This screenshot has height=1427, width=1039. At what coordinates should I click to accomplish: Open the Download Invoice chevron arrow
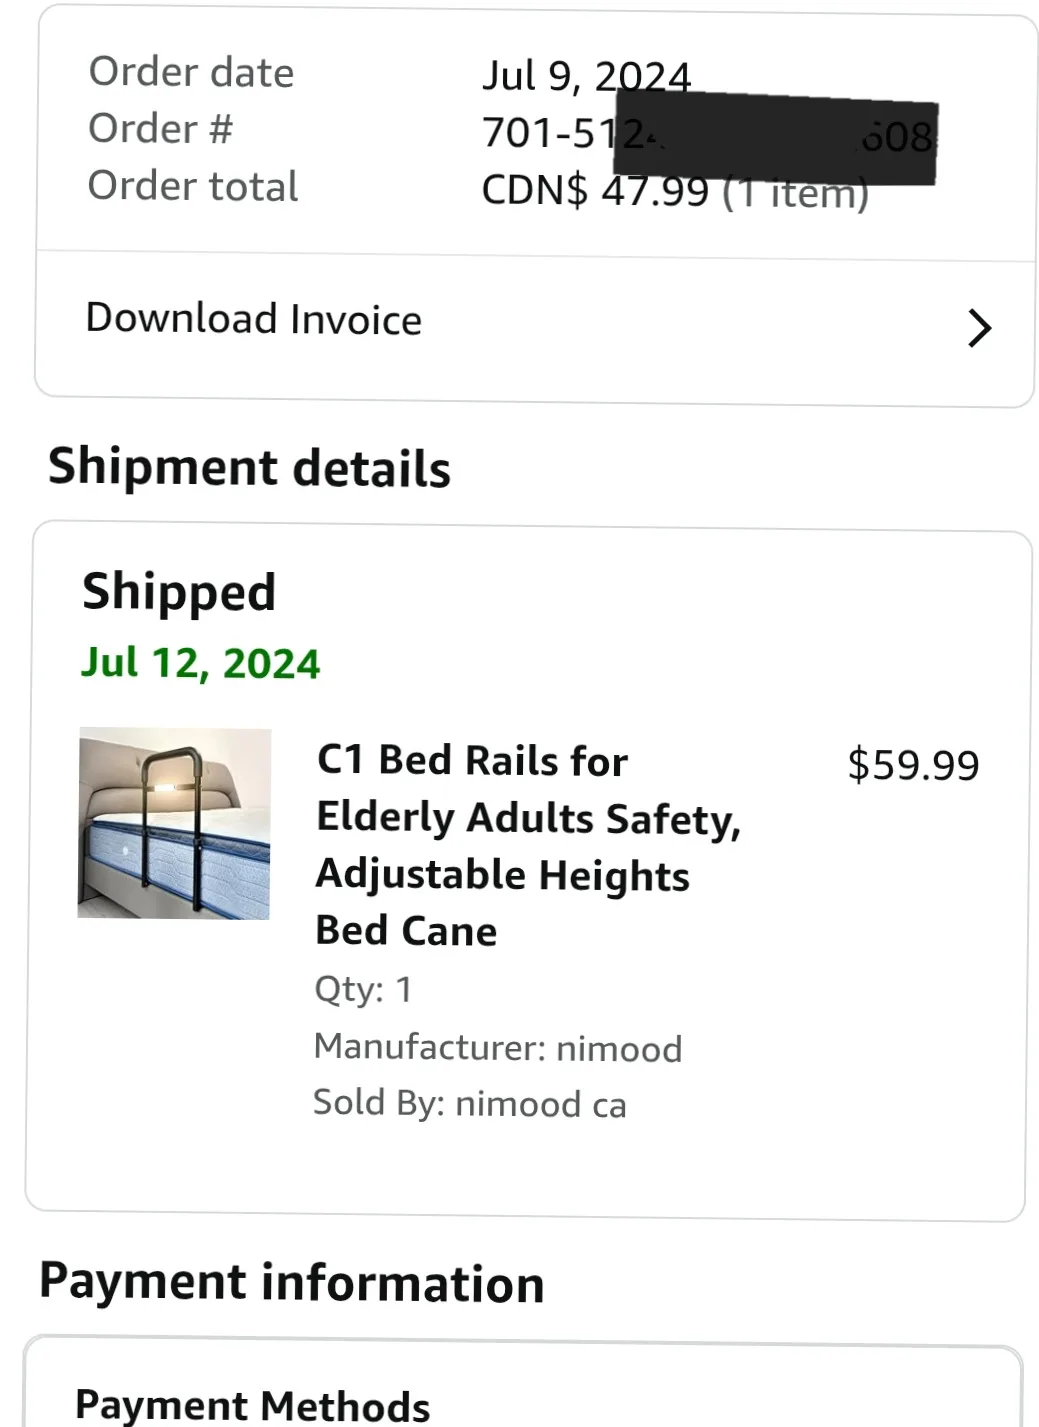(x=978, y=328)
